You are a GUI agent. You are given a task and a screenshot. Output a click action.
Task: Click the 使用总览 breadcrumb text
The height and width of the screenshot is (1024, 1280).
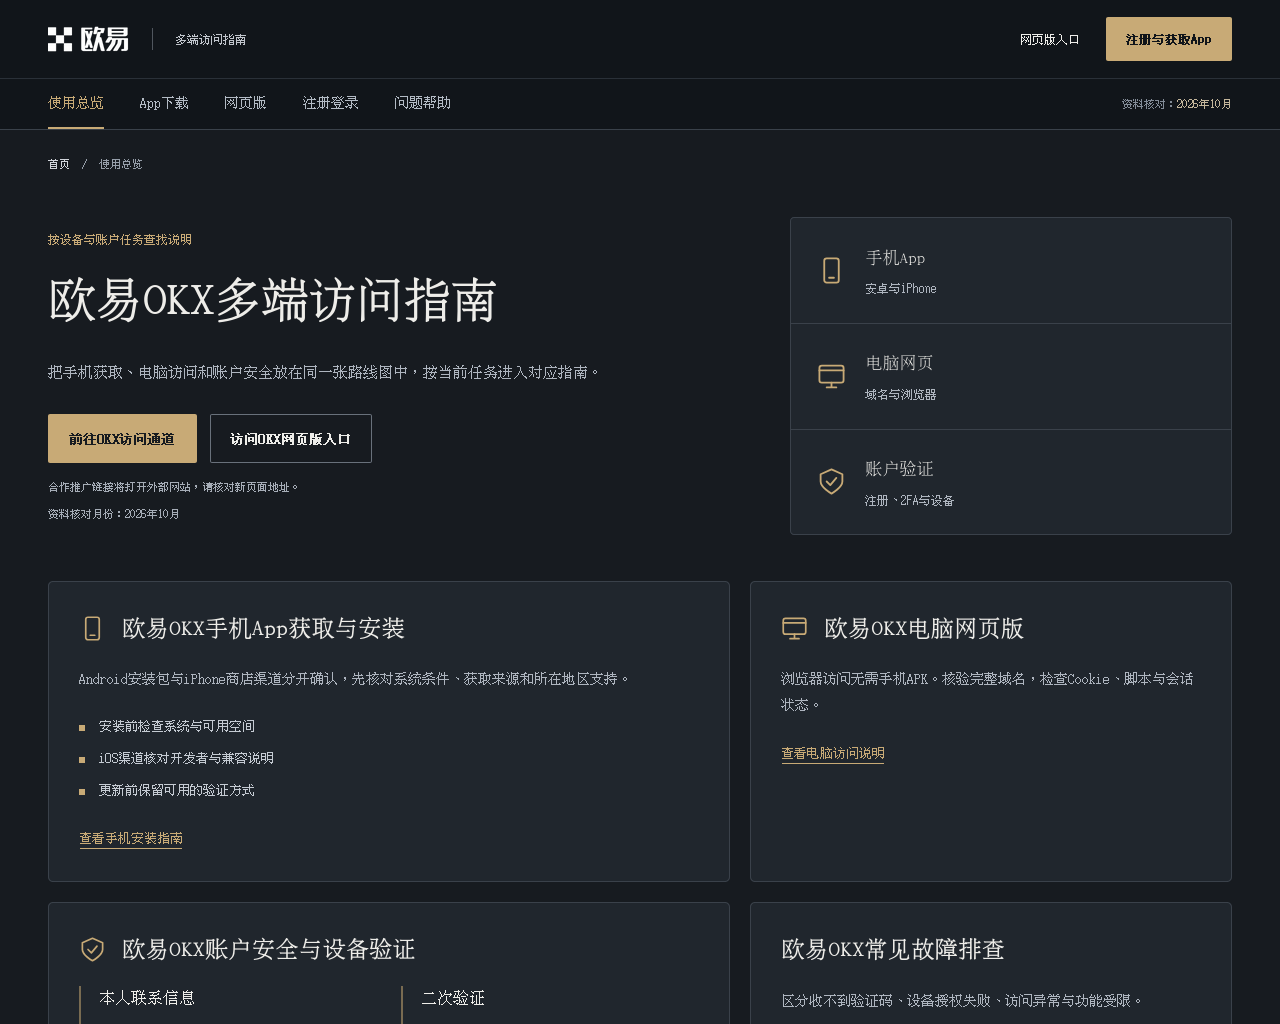[121, 164]
